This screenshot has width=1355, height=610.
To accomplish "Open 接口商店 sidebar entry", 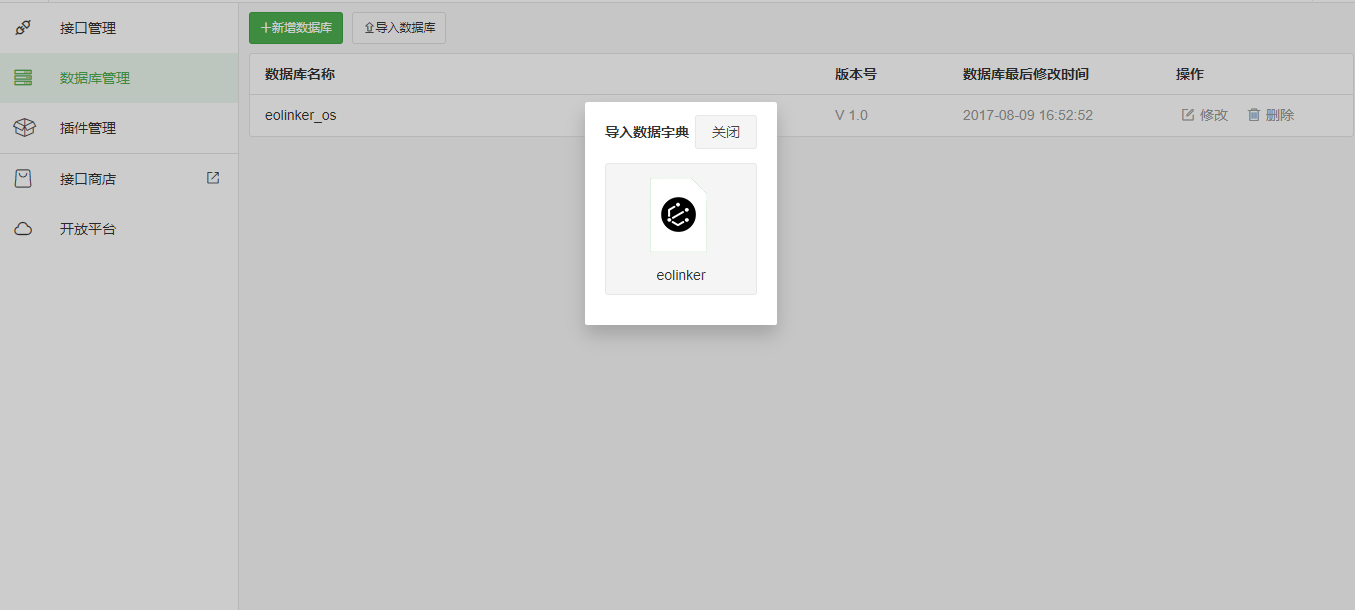I will 119,179.
